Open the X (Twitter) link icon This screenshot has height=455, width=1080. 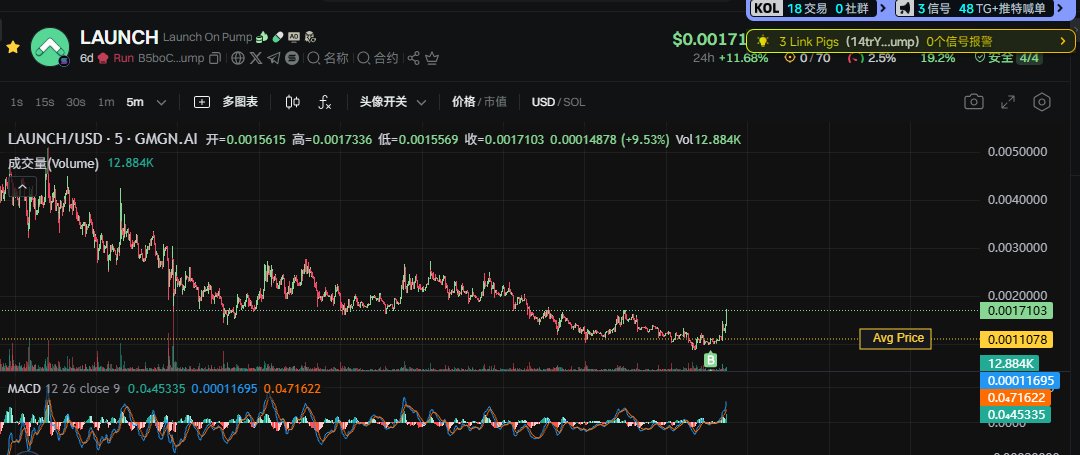(x=256, y=59)
